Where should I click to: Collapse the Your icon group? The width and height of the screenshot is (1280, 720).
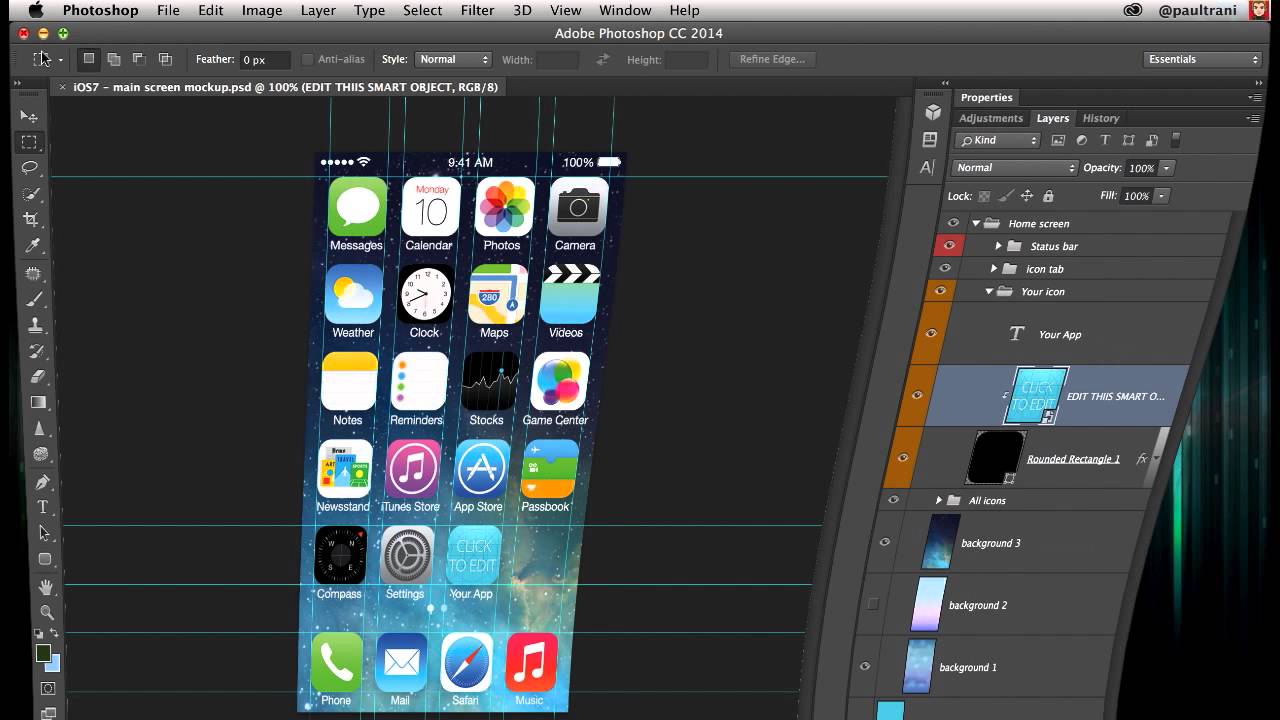pyautogui.click(x=989, y=291)
